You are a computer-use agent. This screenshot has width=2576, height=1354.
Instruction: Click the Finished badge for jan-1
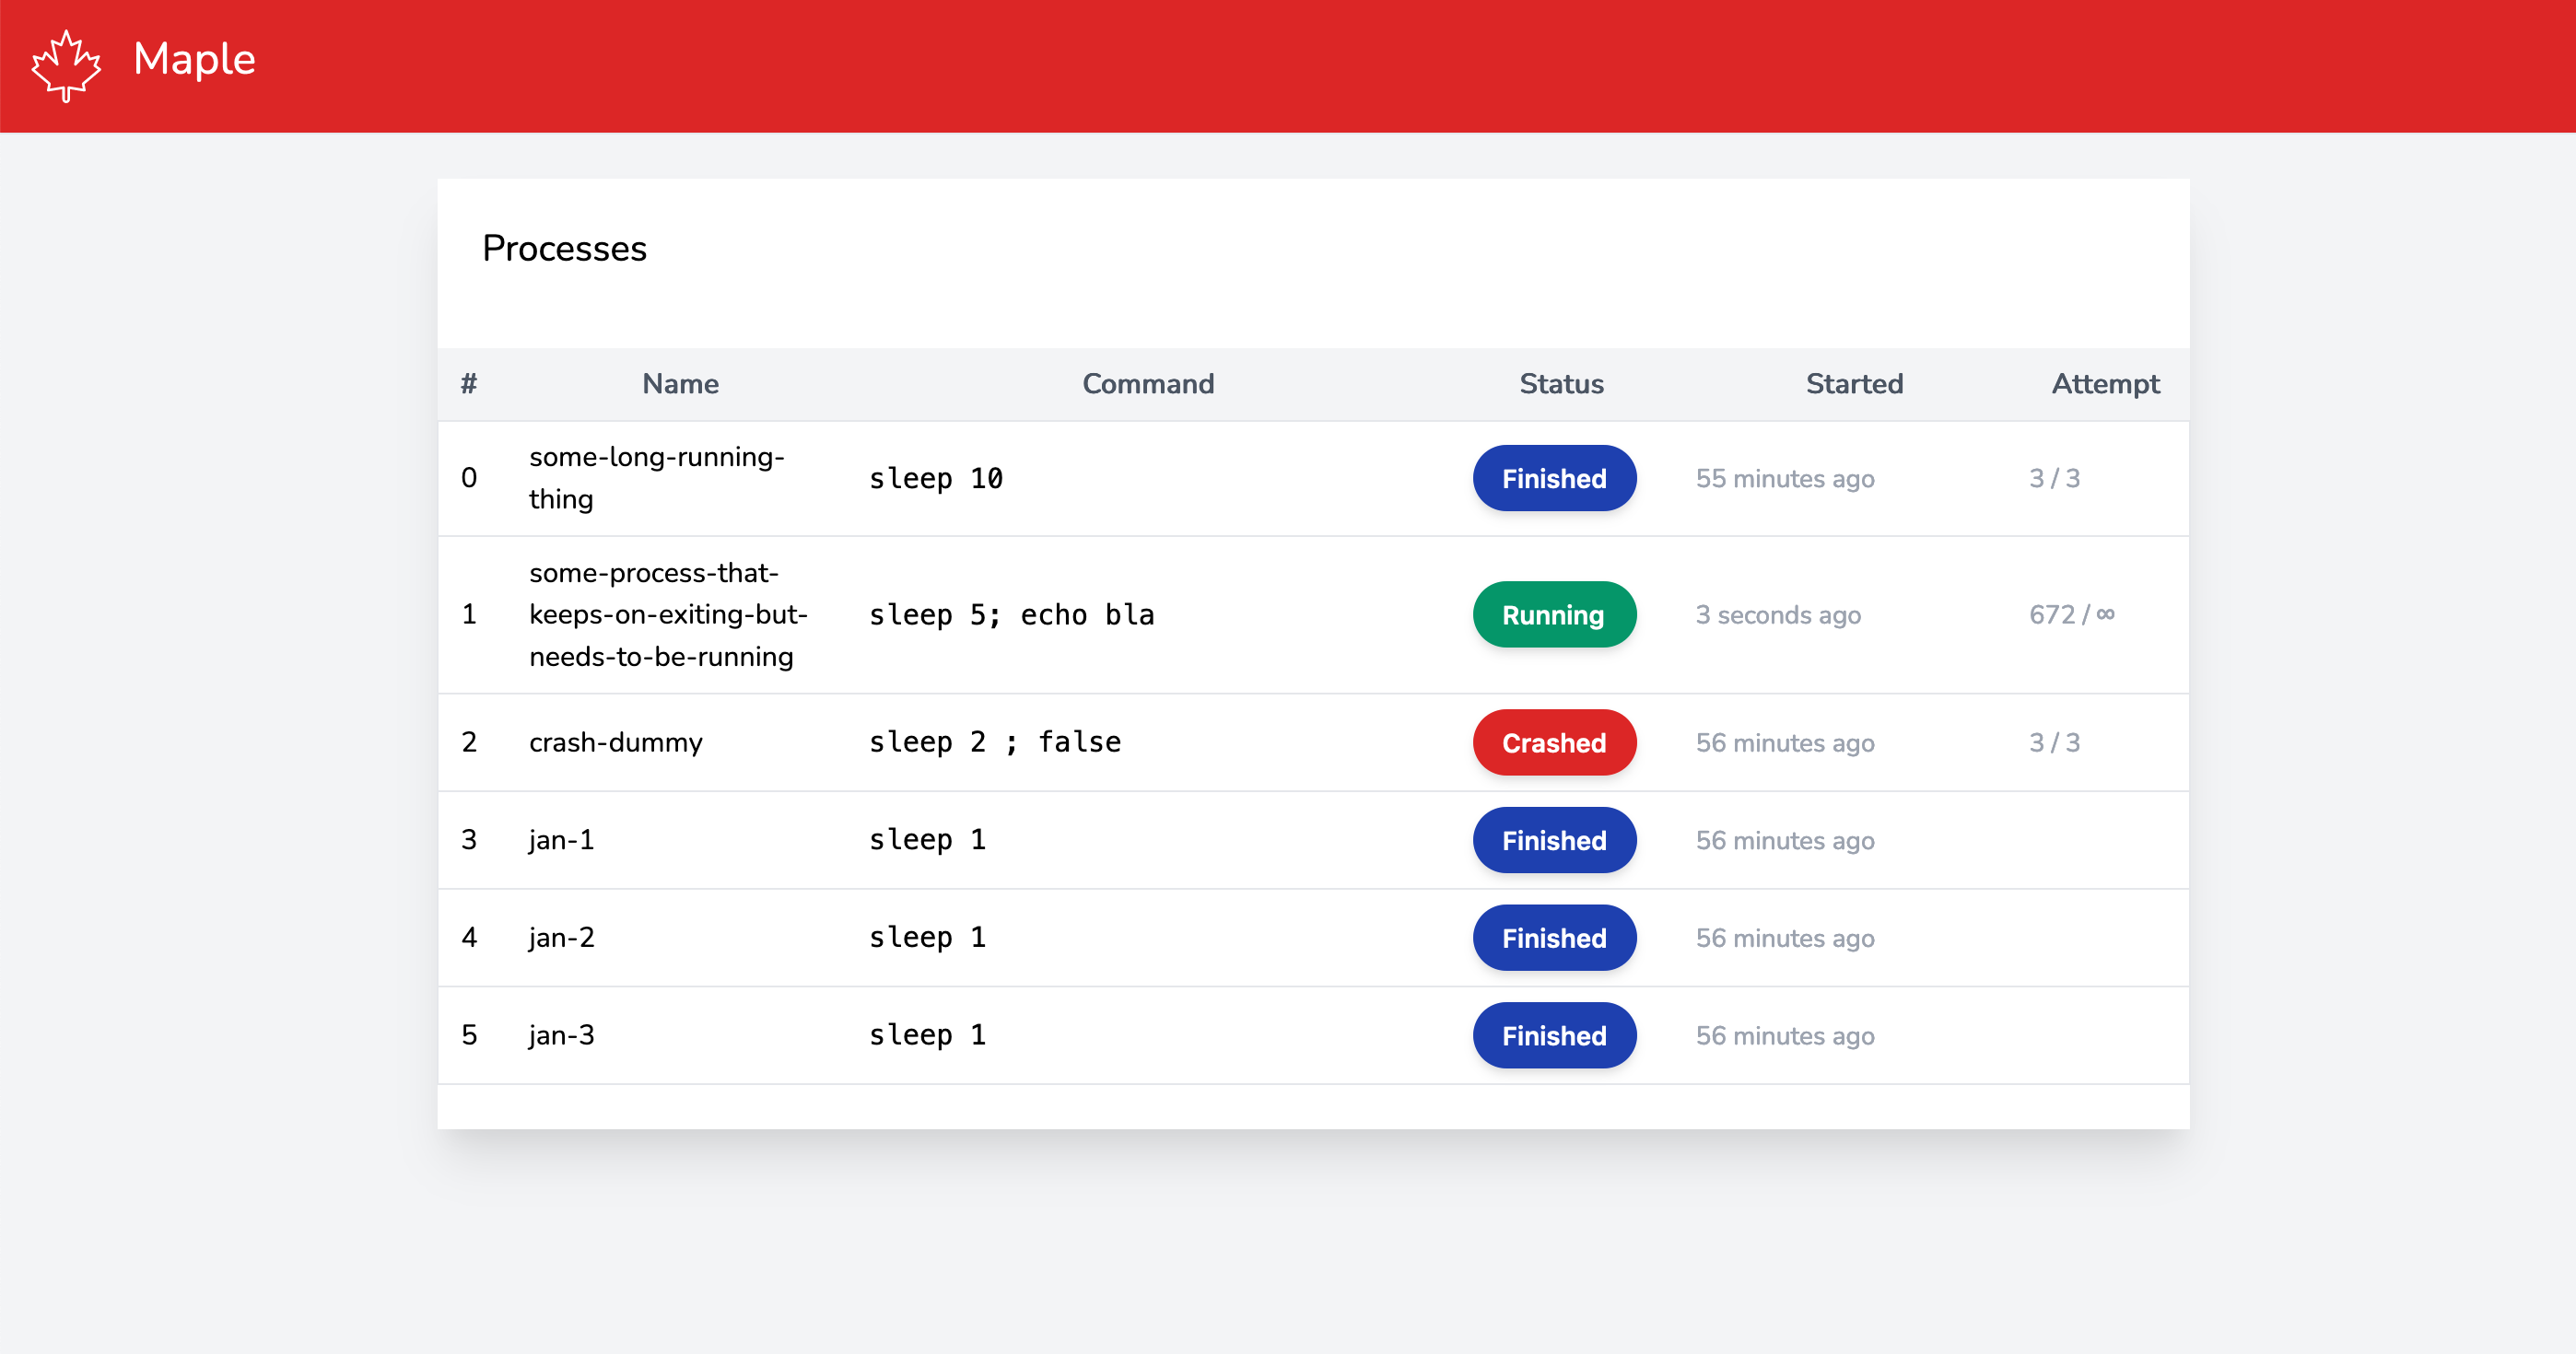[x=1553, y=840]
